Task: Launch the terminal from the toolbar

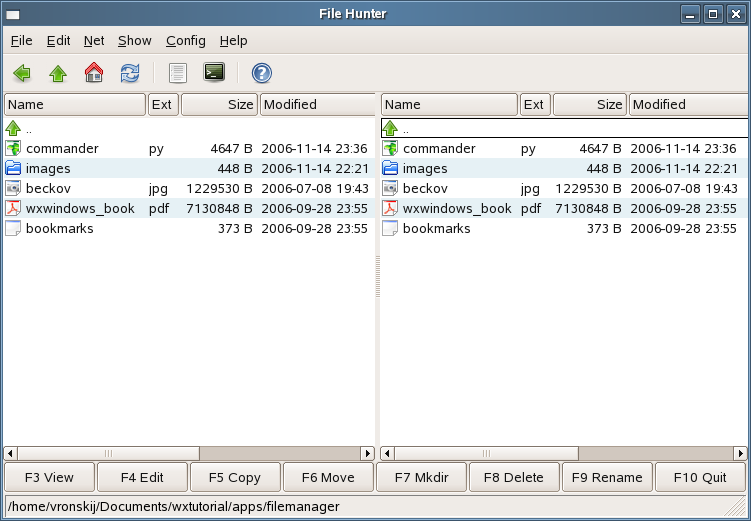Action: click(x=214, y=73)
